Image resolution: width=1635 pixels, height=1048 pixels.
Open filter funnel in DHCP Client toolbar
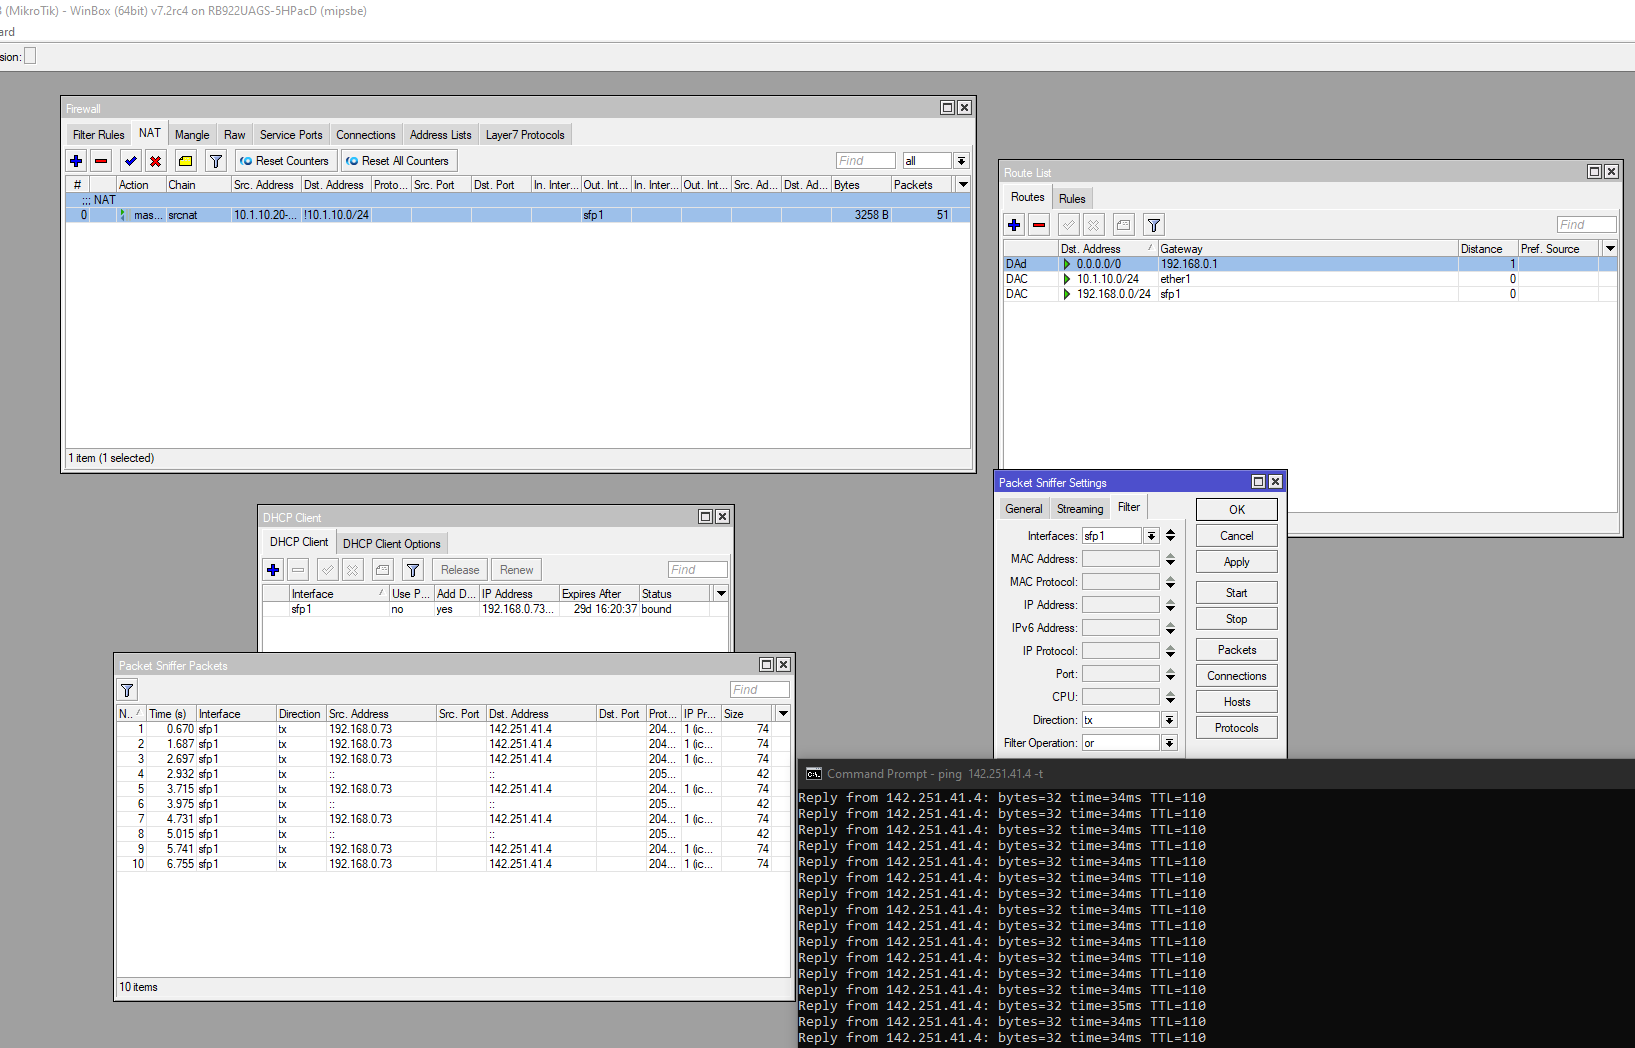coord(413,570)
